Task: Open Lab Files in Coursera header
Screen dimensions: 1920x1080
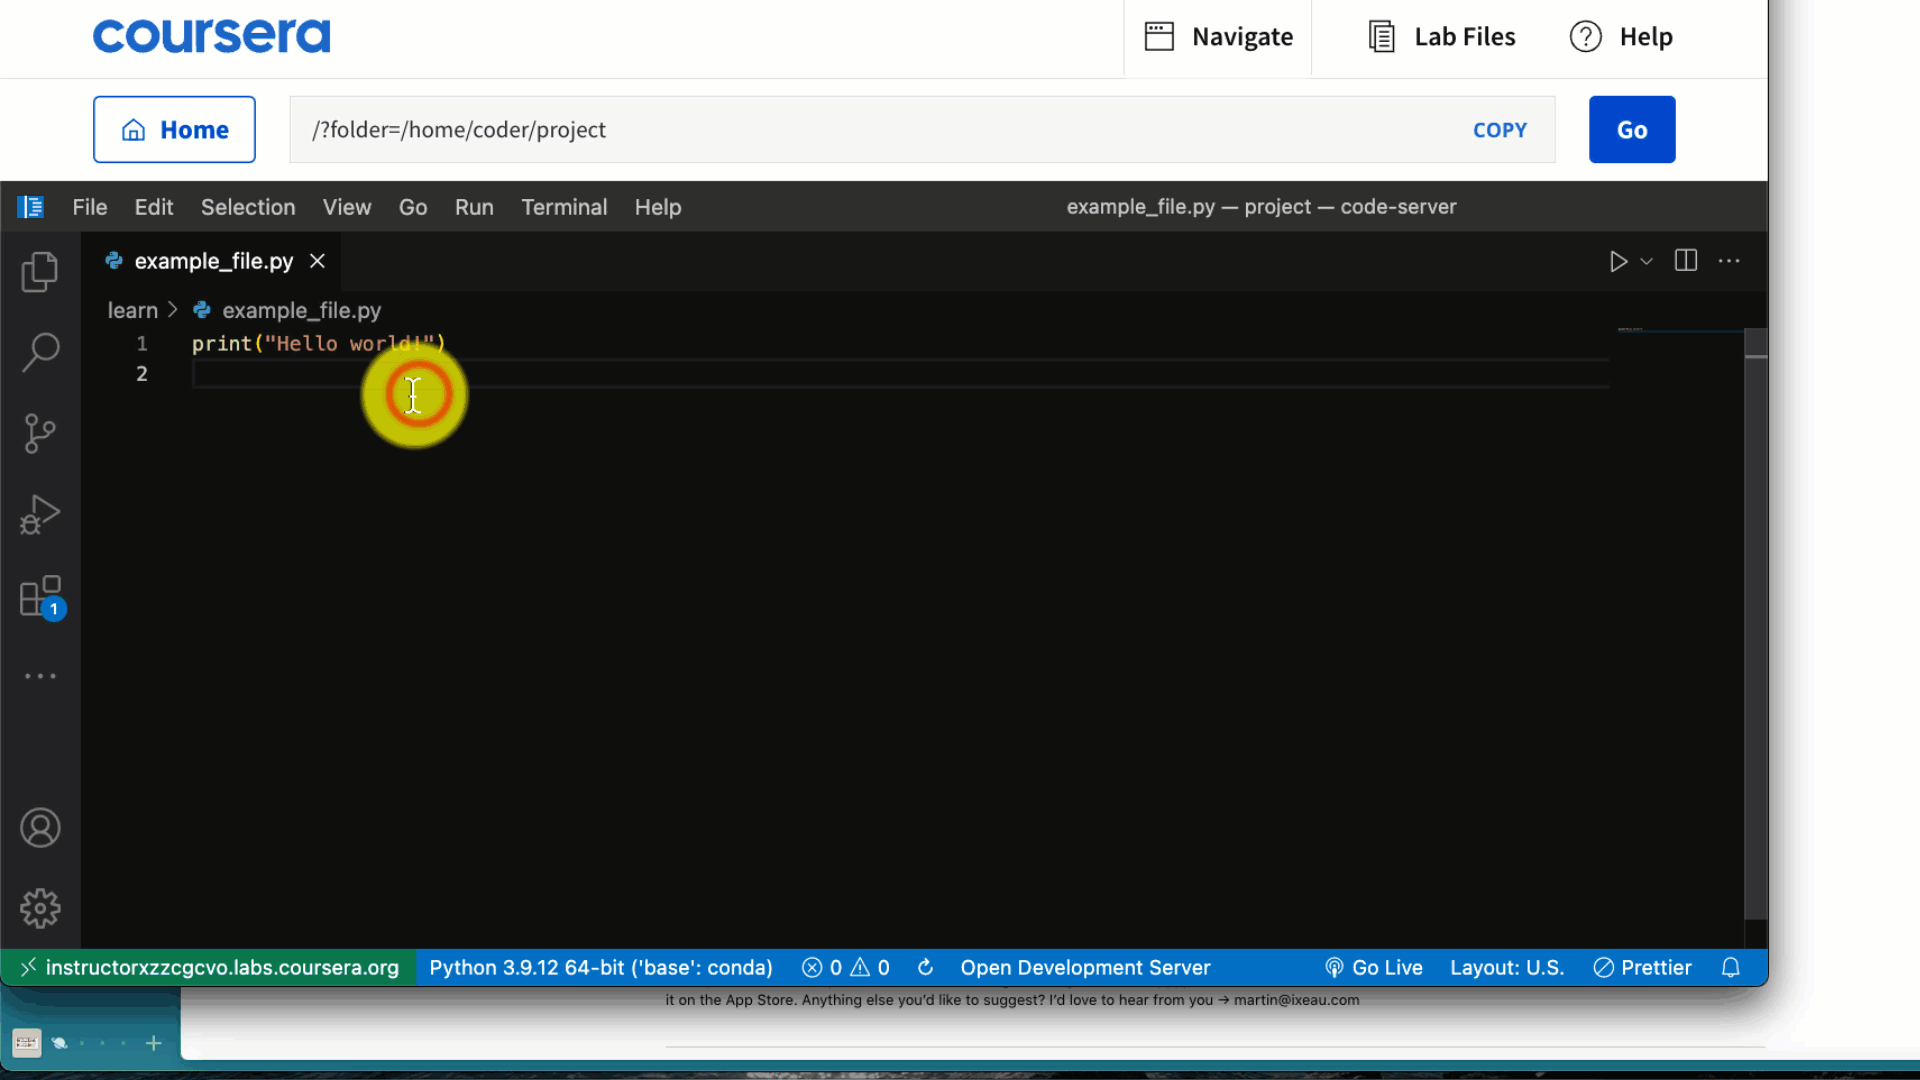Action: [1441, 37]
